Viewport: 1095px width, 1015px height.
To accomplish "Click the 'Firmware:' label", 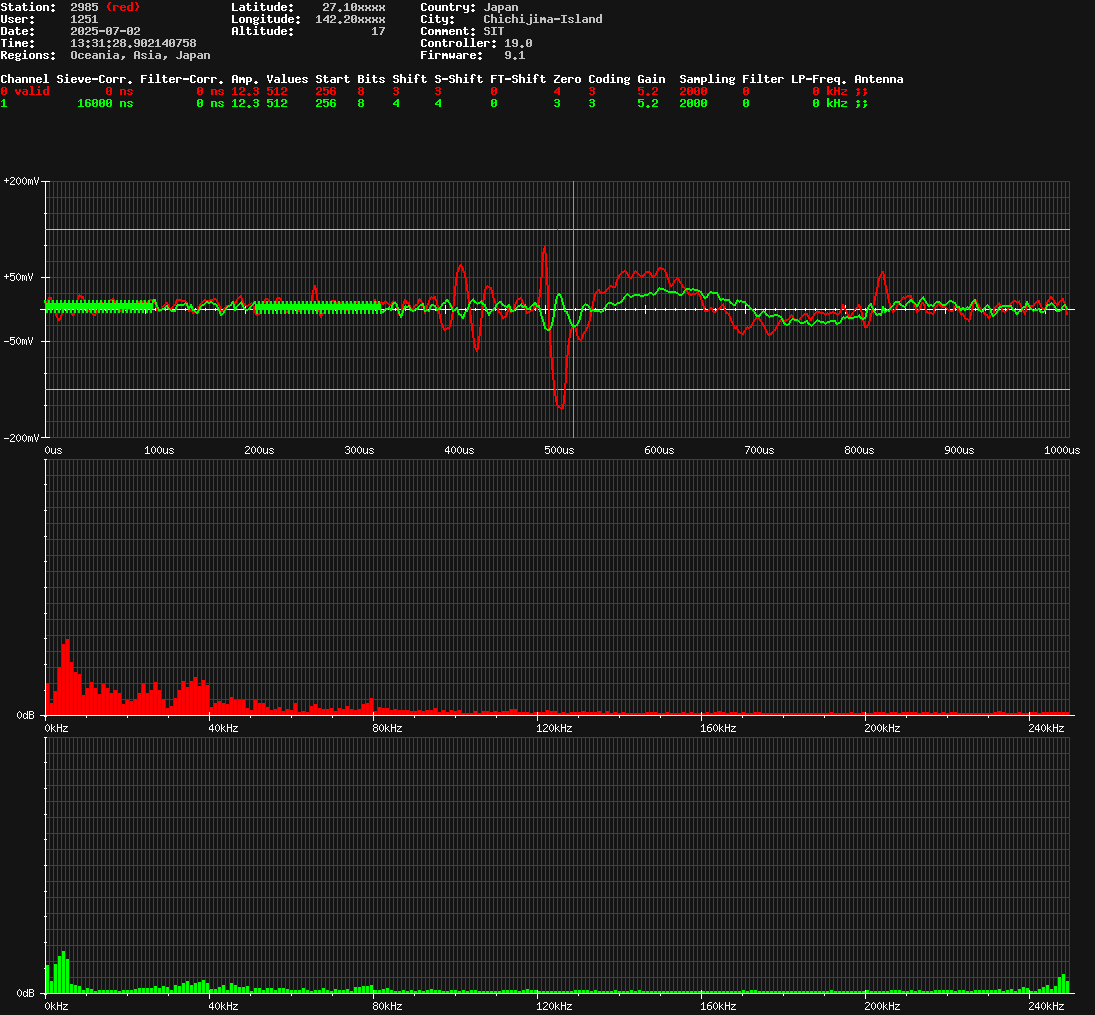I will [451, 55].
